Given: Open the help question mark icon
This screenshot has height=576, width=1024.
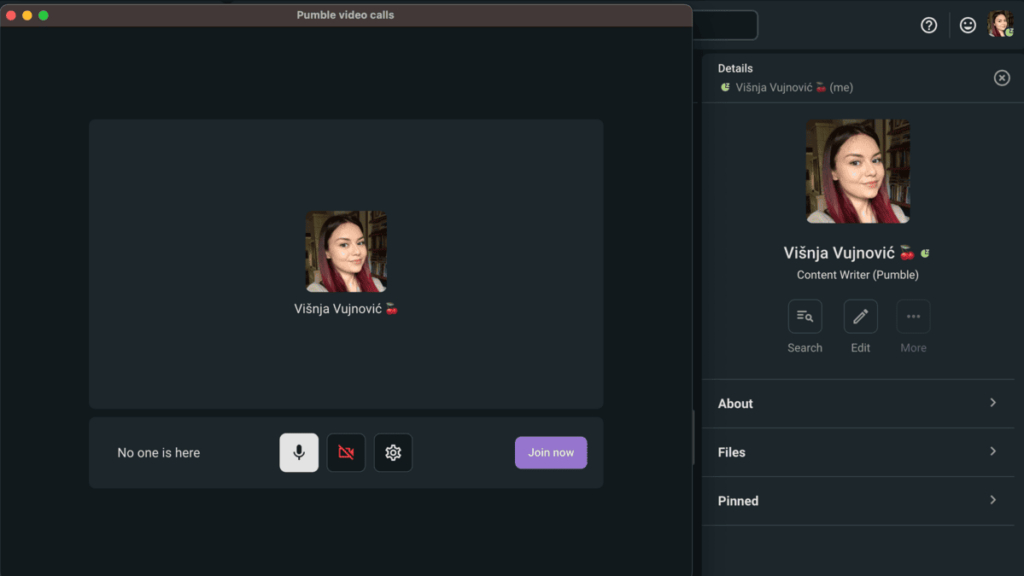Looking at the screenshot, I should [x=929, y=25].
